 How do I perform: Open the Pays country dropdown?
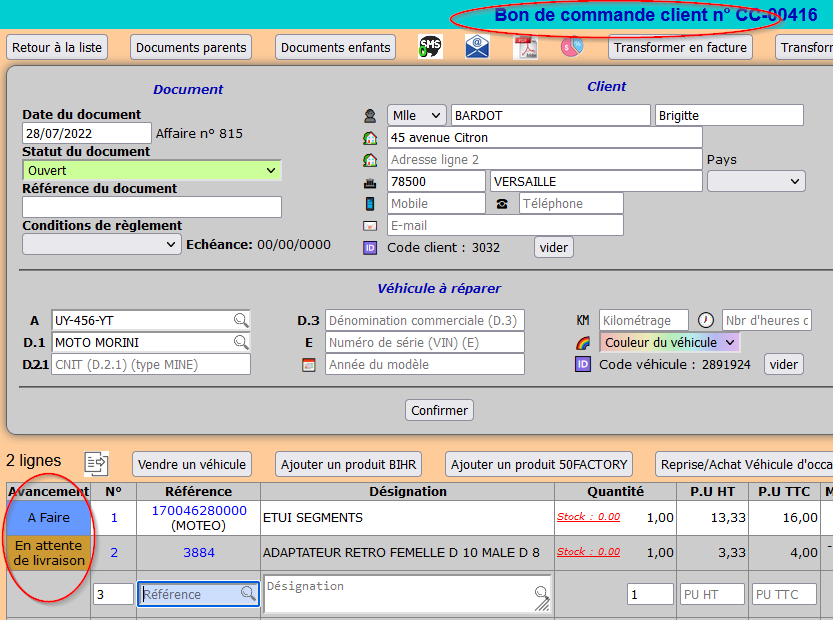pos(755,181)
